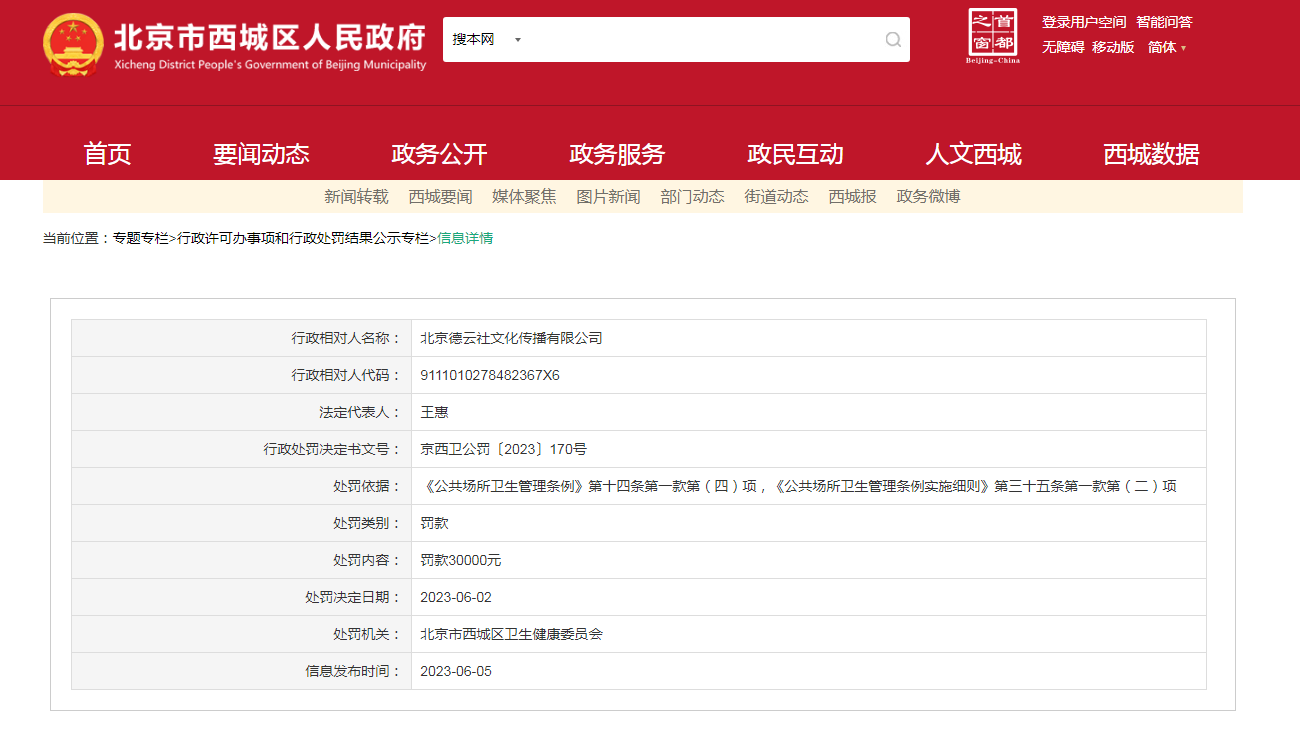Open the 政务微博 sub-navigation tab
This screenshot has width=1300, height=739.
[x=928, y=197]
